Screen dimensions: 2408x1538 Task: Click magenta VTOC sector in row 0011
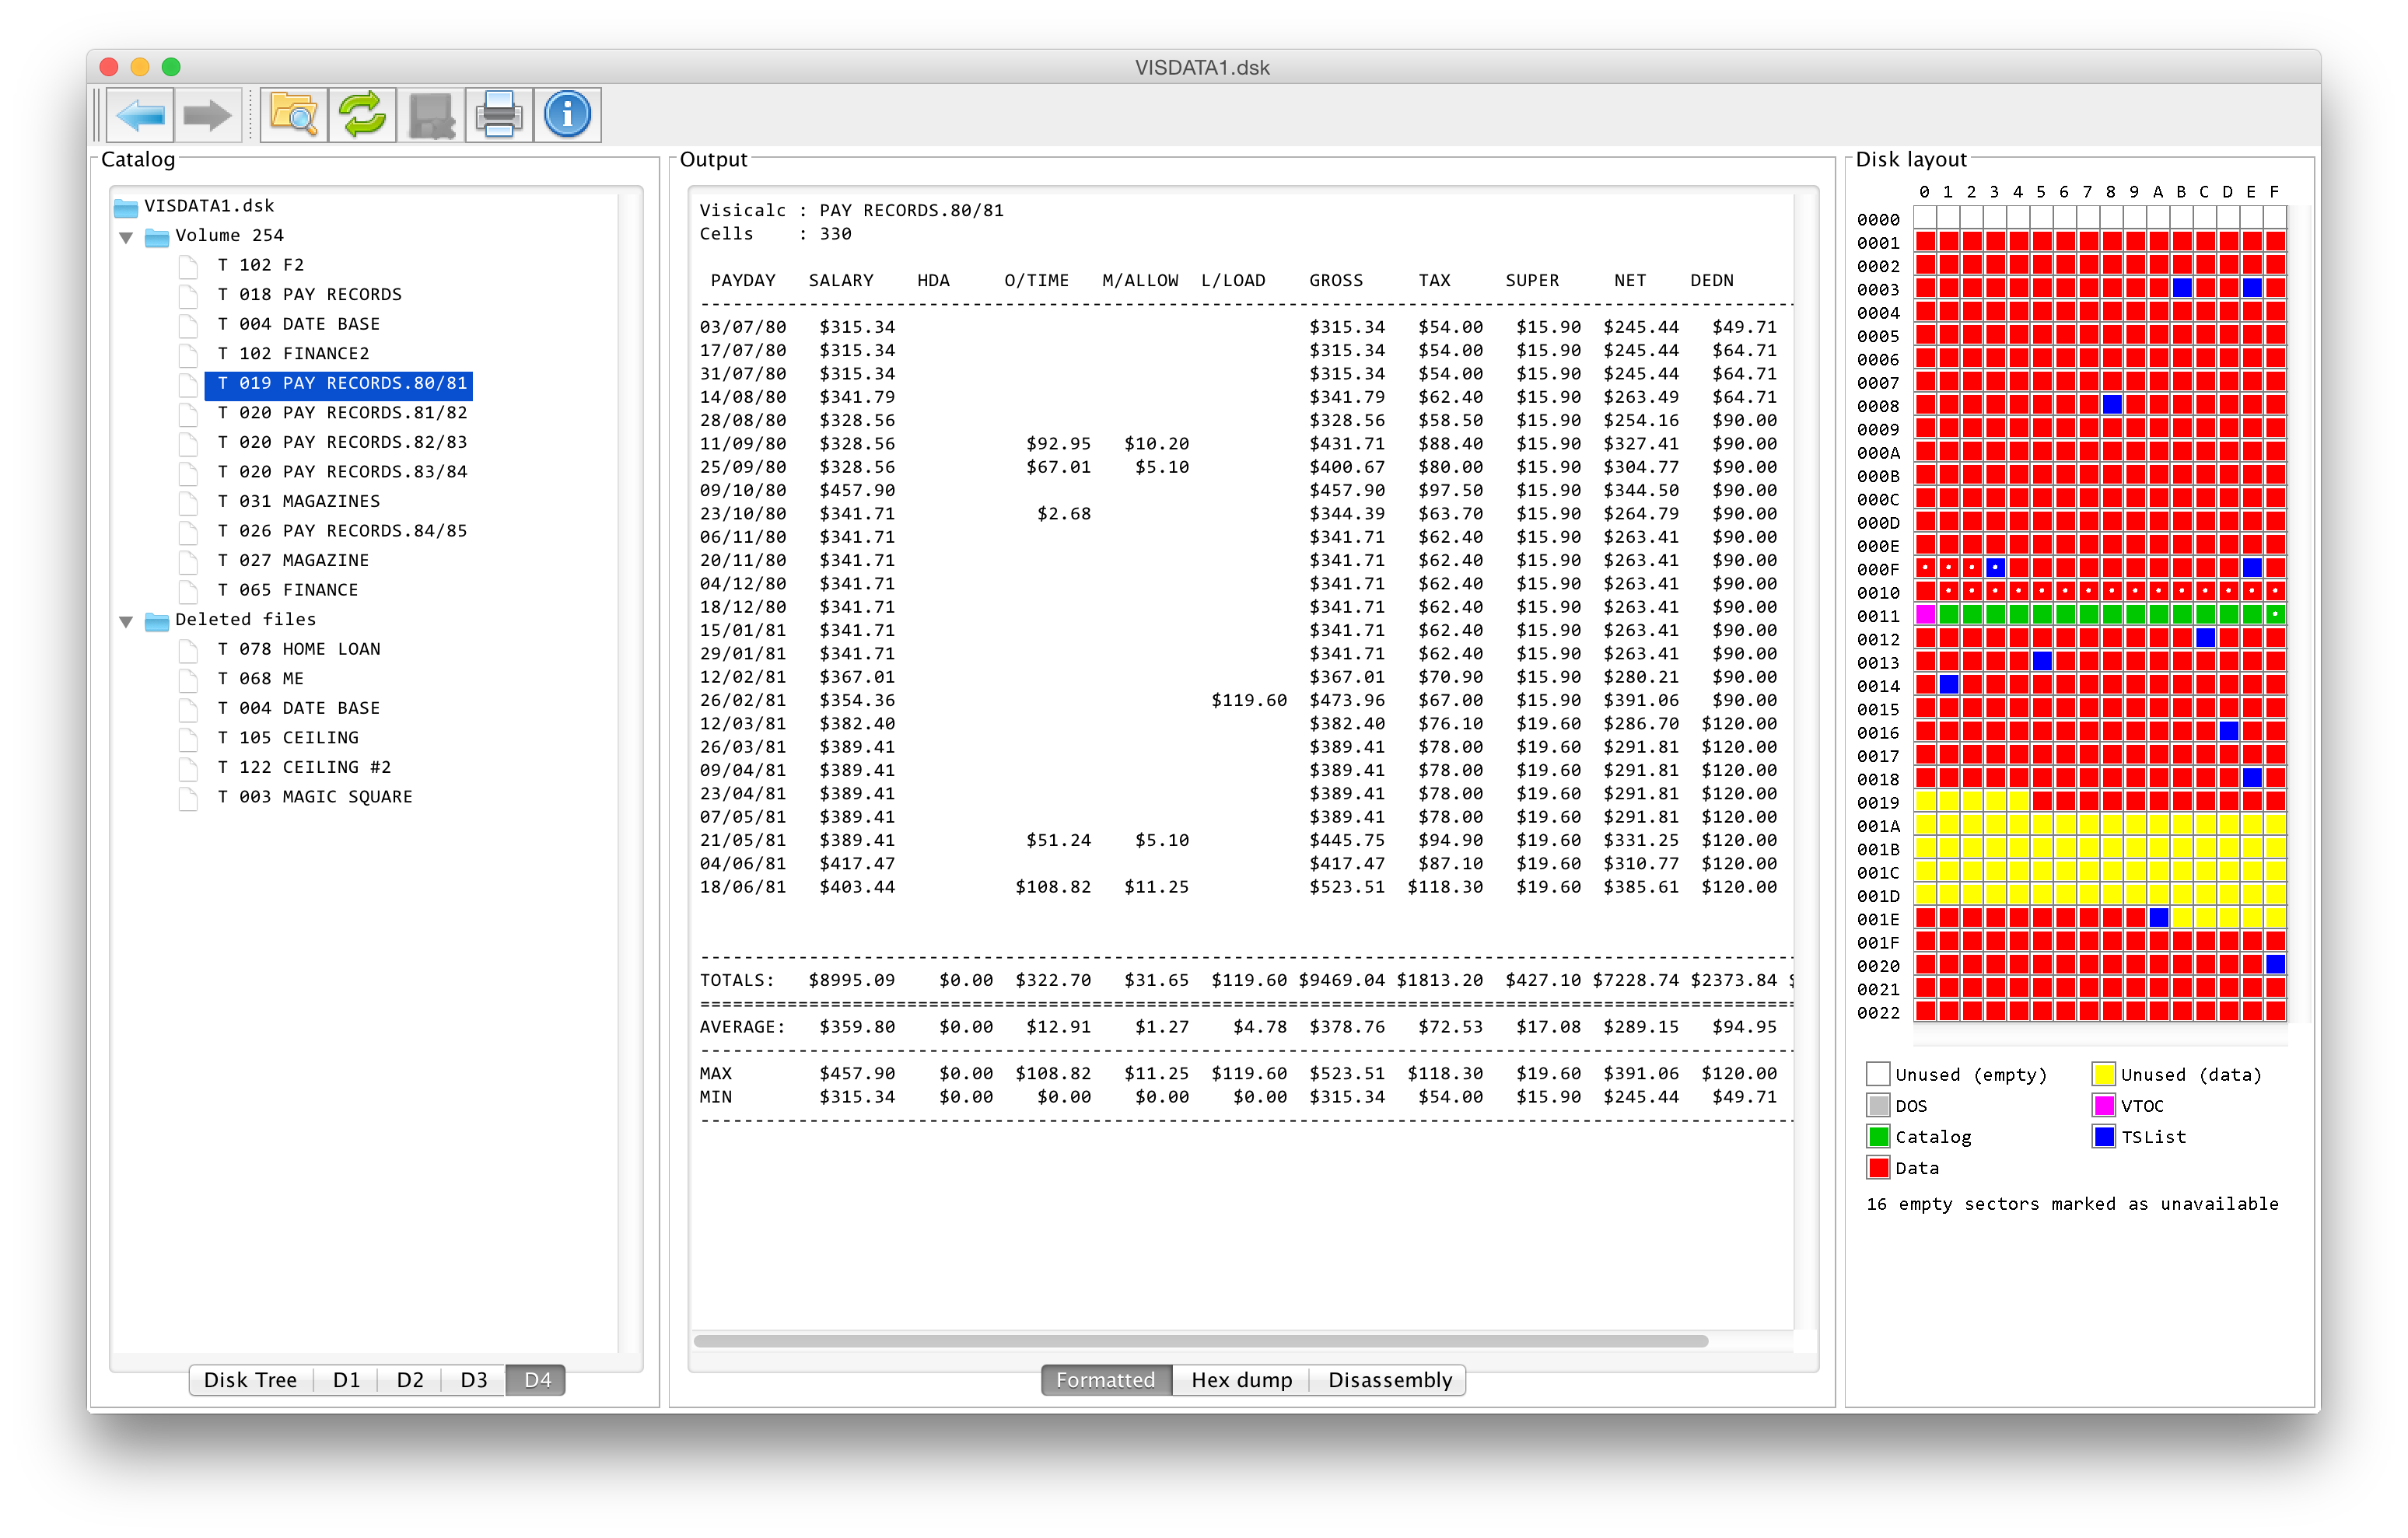pyautogui.click(x=1925, y=614)
